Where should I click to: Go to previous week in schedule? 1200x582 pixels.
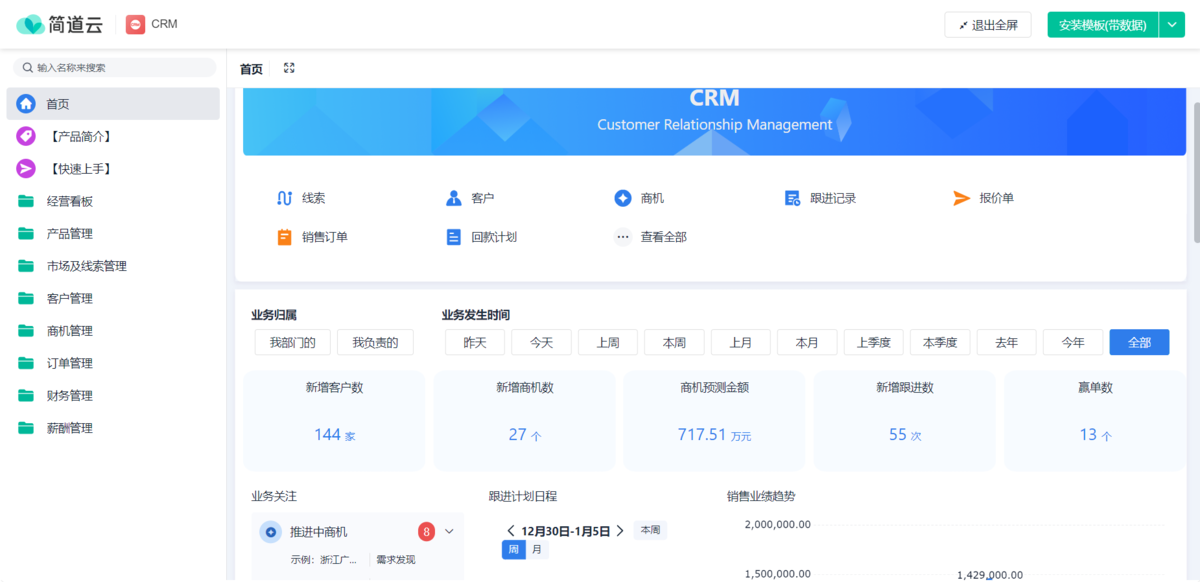click(511, 531)
